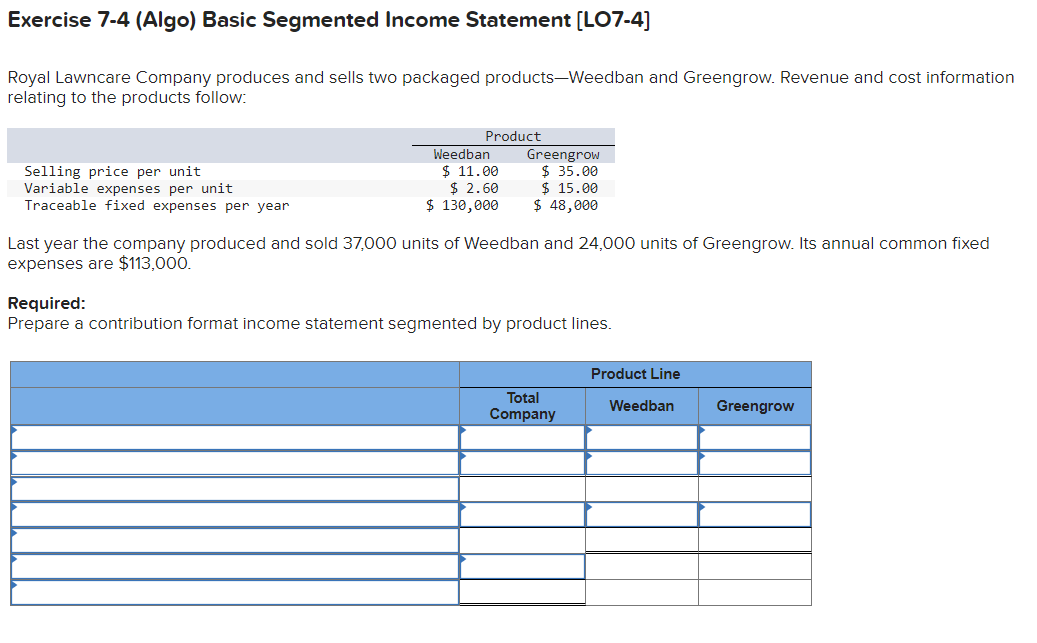Select the top Weedban amount cell
1037x643 pixels.
click(640, 437)
